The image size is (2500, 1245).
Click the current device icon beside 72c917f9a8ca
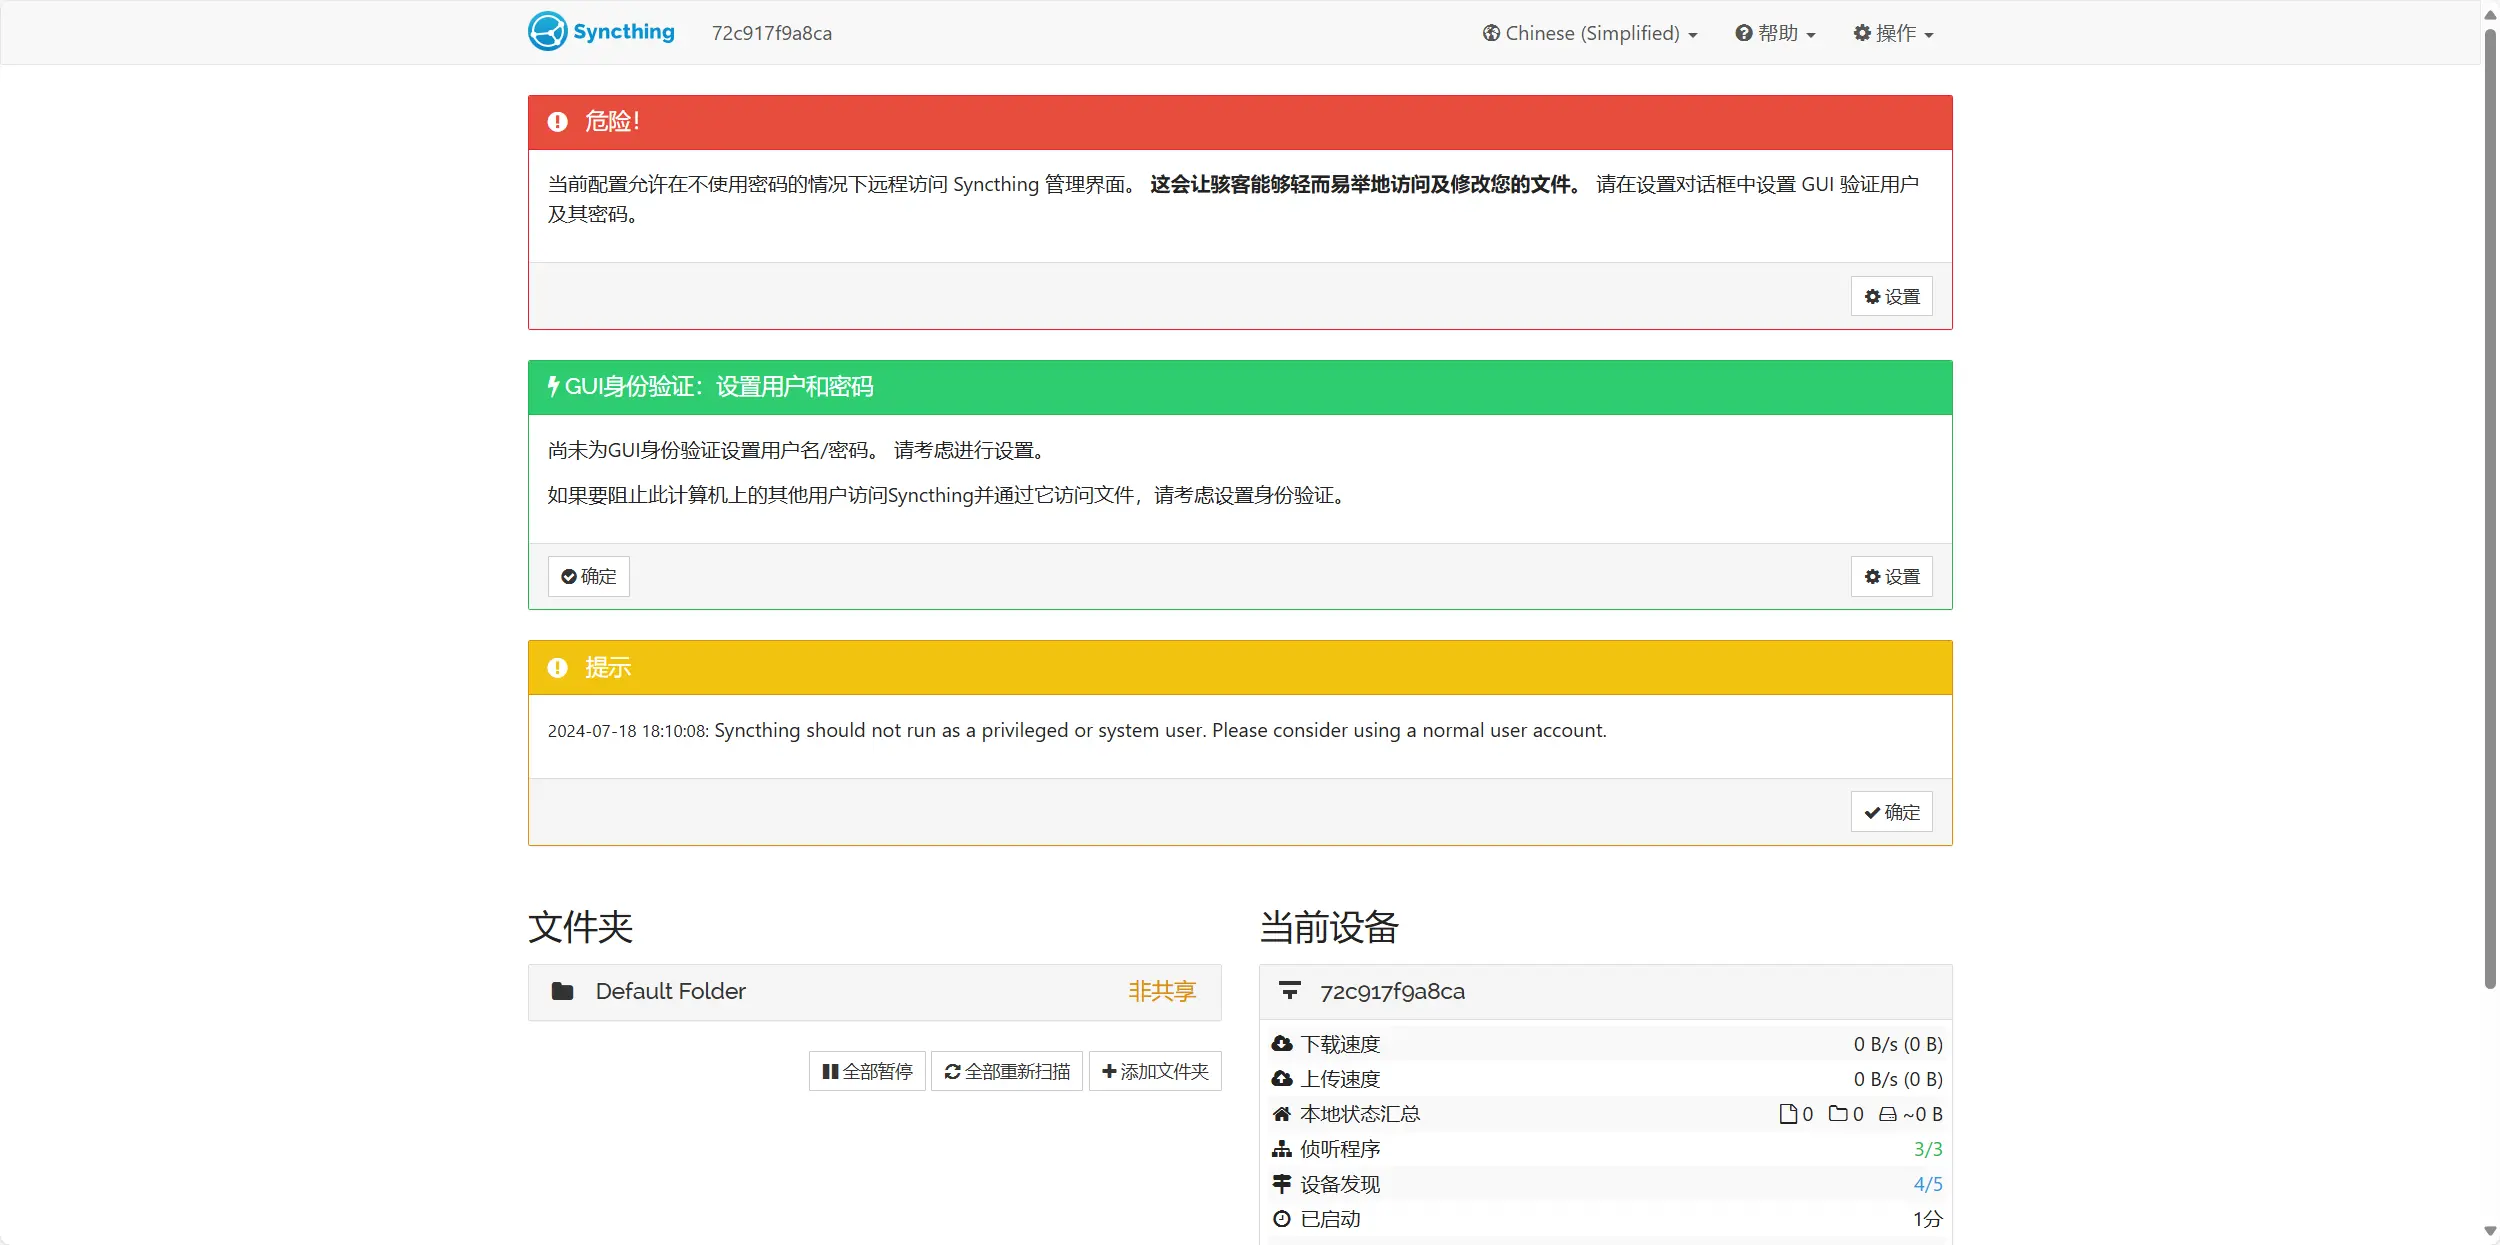click(1290, 991)
